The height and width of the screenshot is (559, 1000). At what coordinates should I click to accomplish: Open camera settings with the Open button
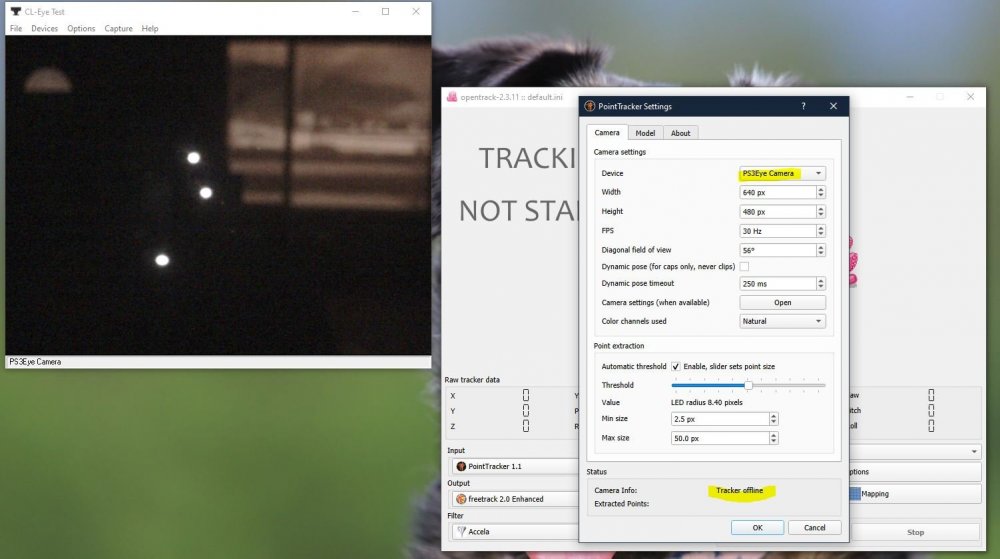coord(783,303)
